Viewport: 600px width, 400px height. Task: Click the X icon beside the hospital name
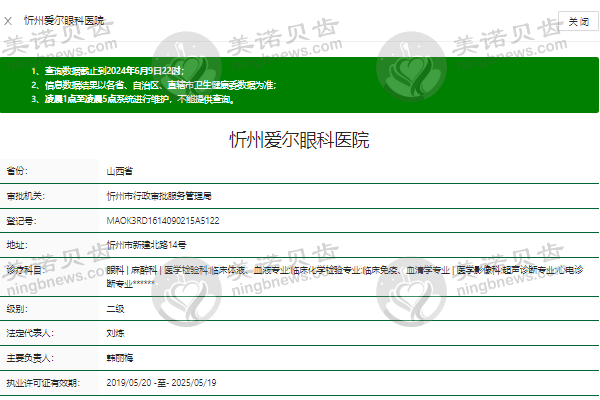pyautogui.click(x=8, y=21)
